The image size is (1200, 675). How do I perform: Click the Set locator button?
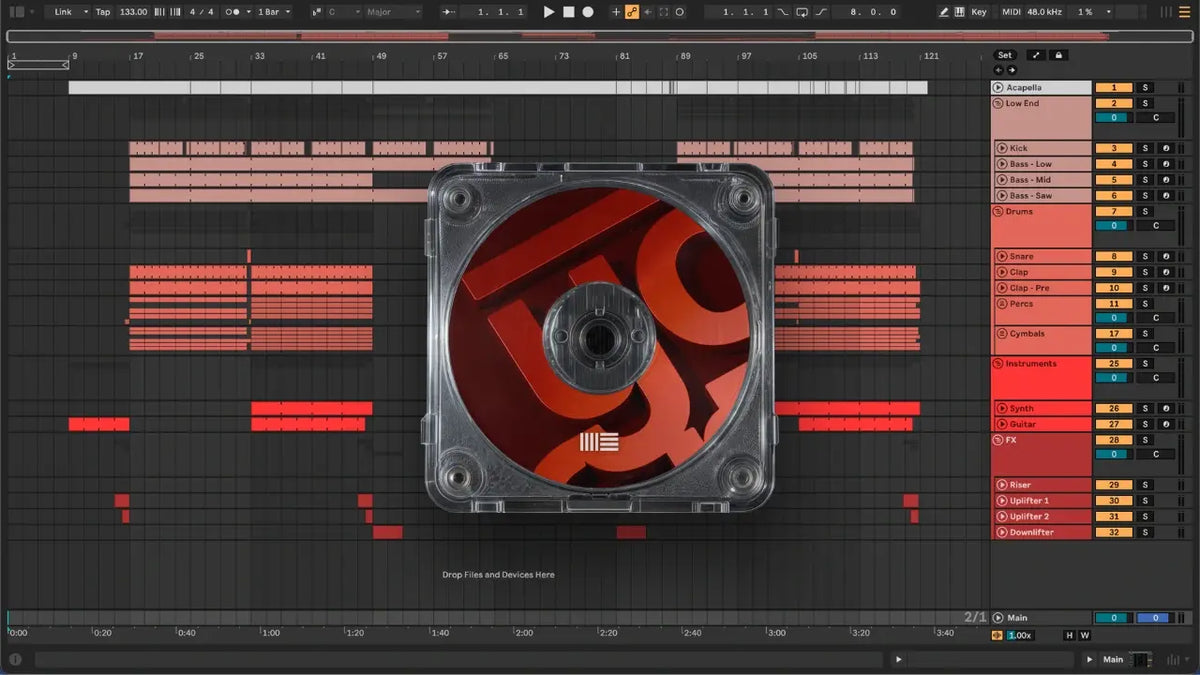tap(1004, 55)
